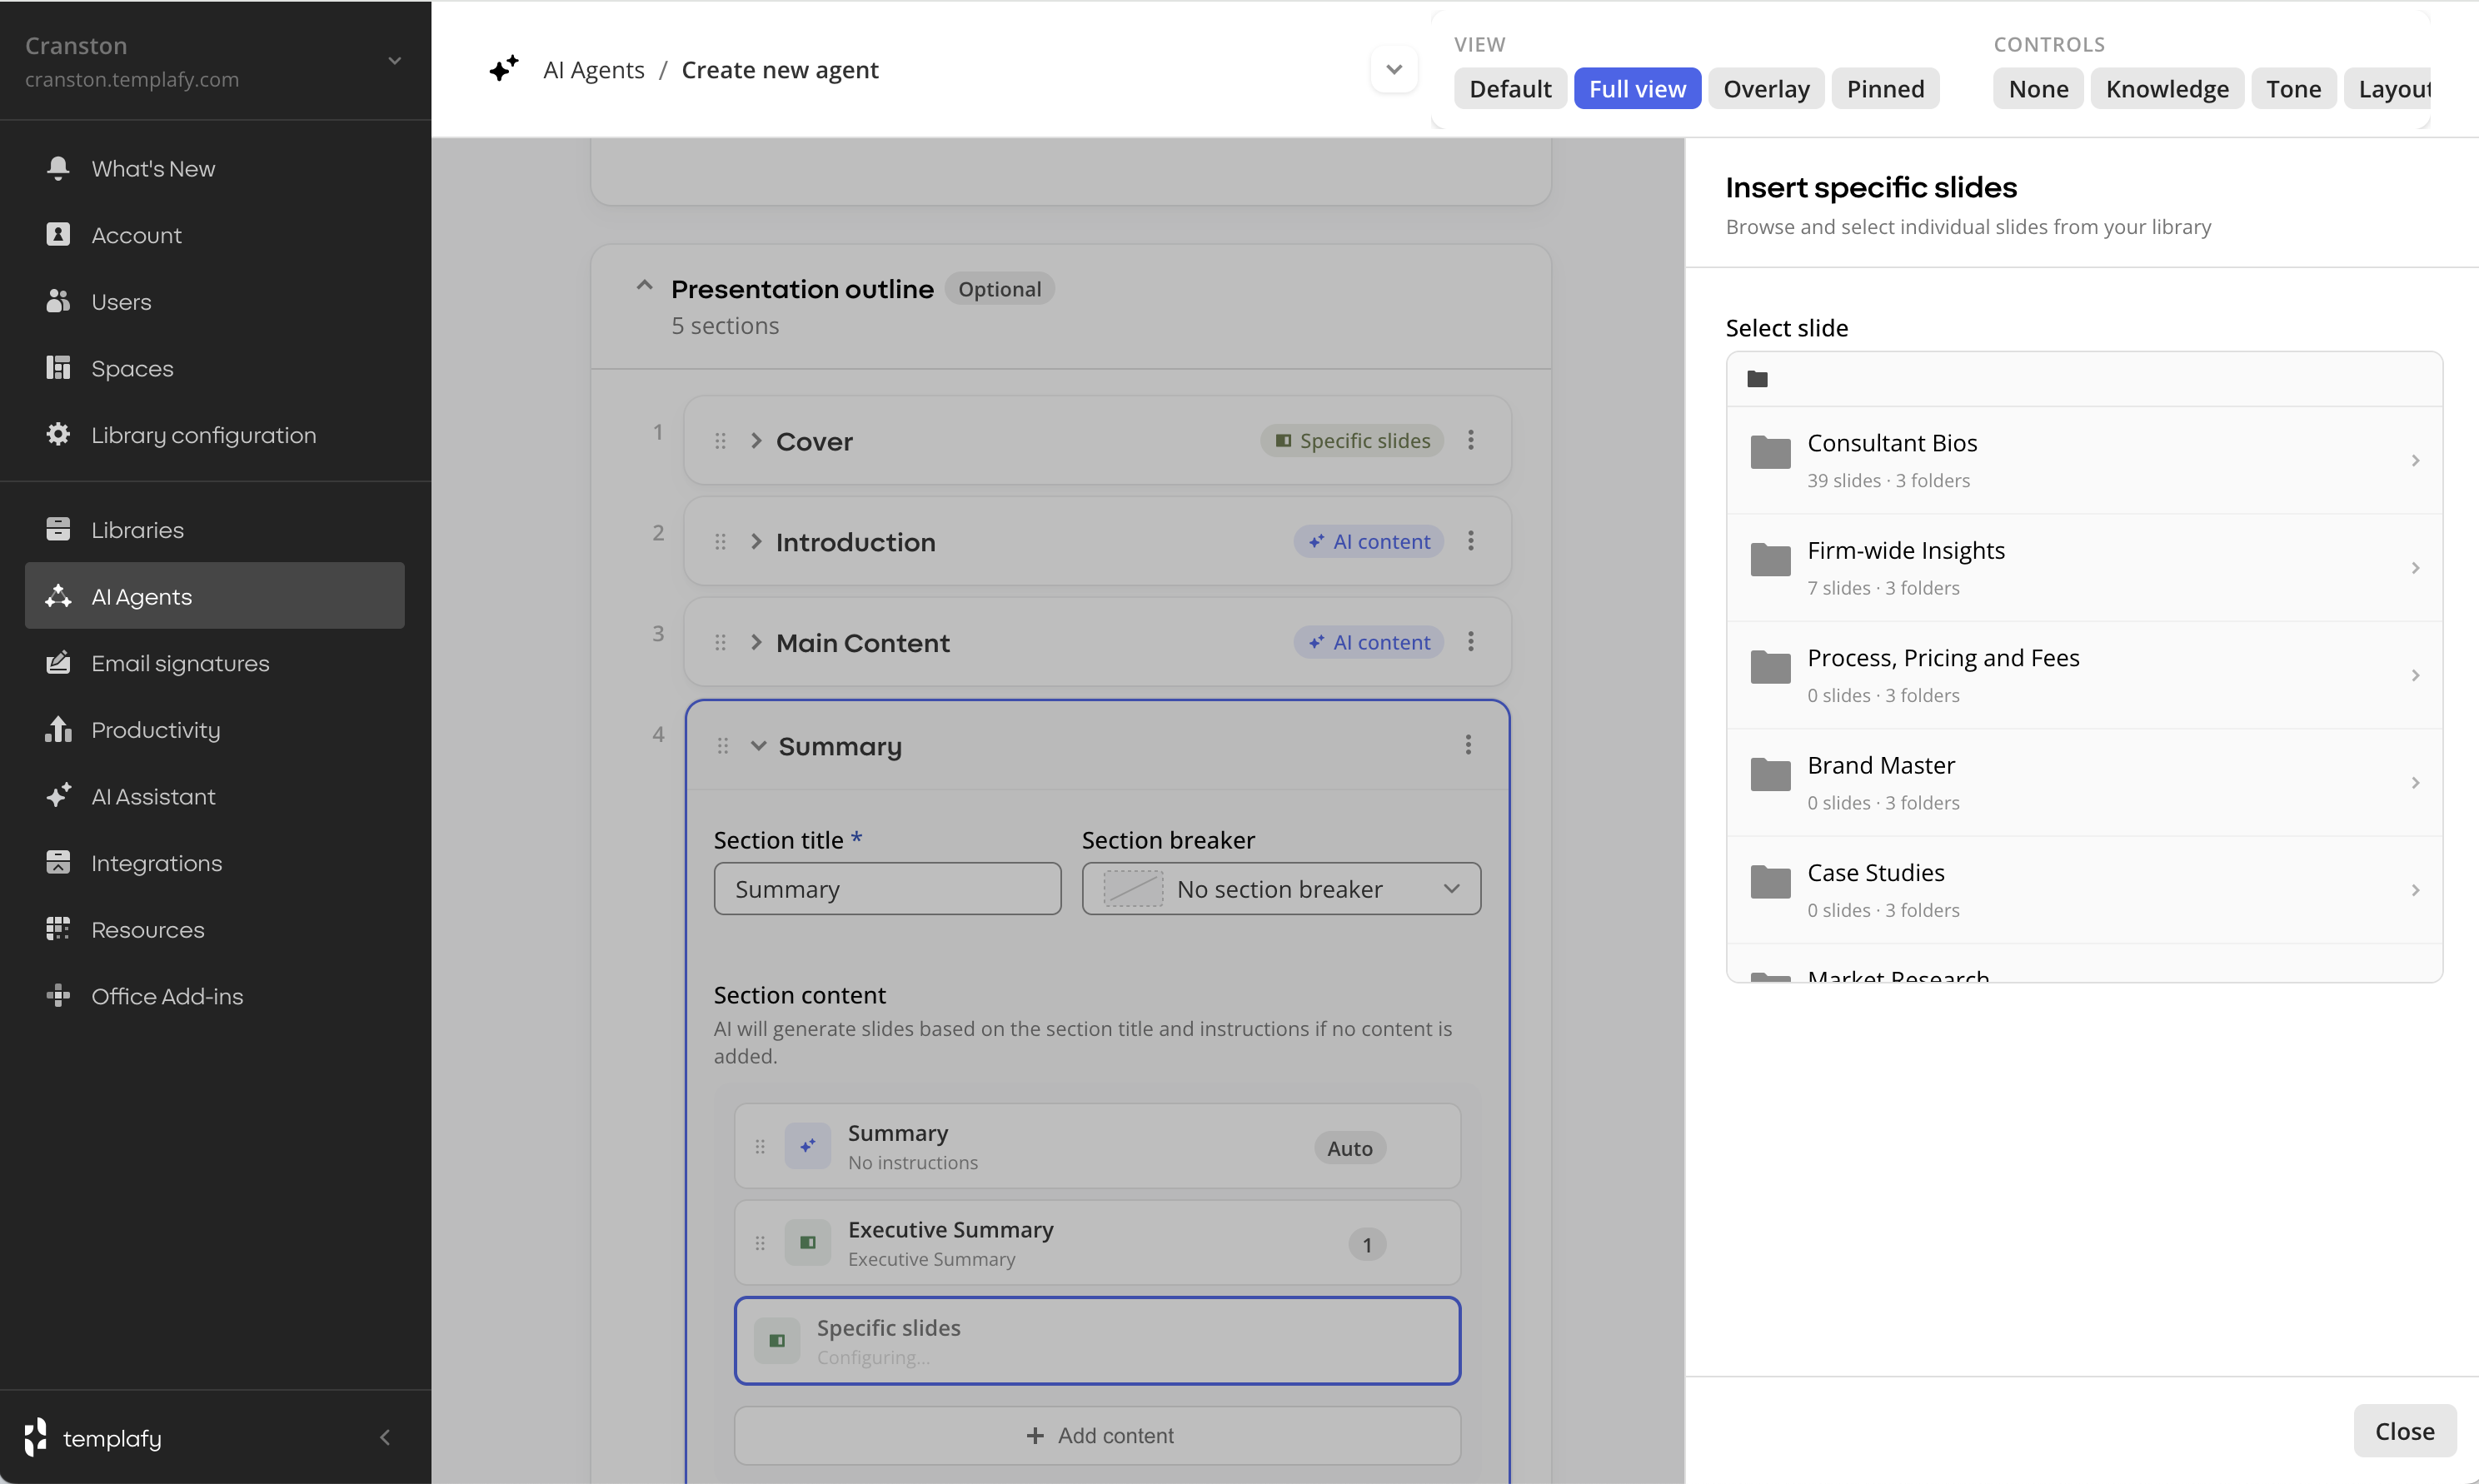Grab the Introduction section drag handle
2479x1484 pixels.
pyautogui.click(x=720, y=542)
